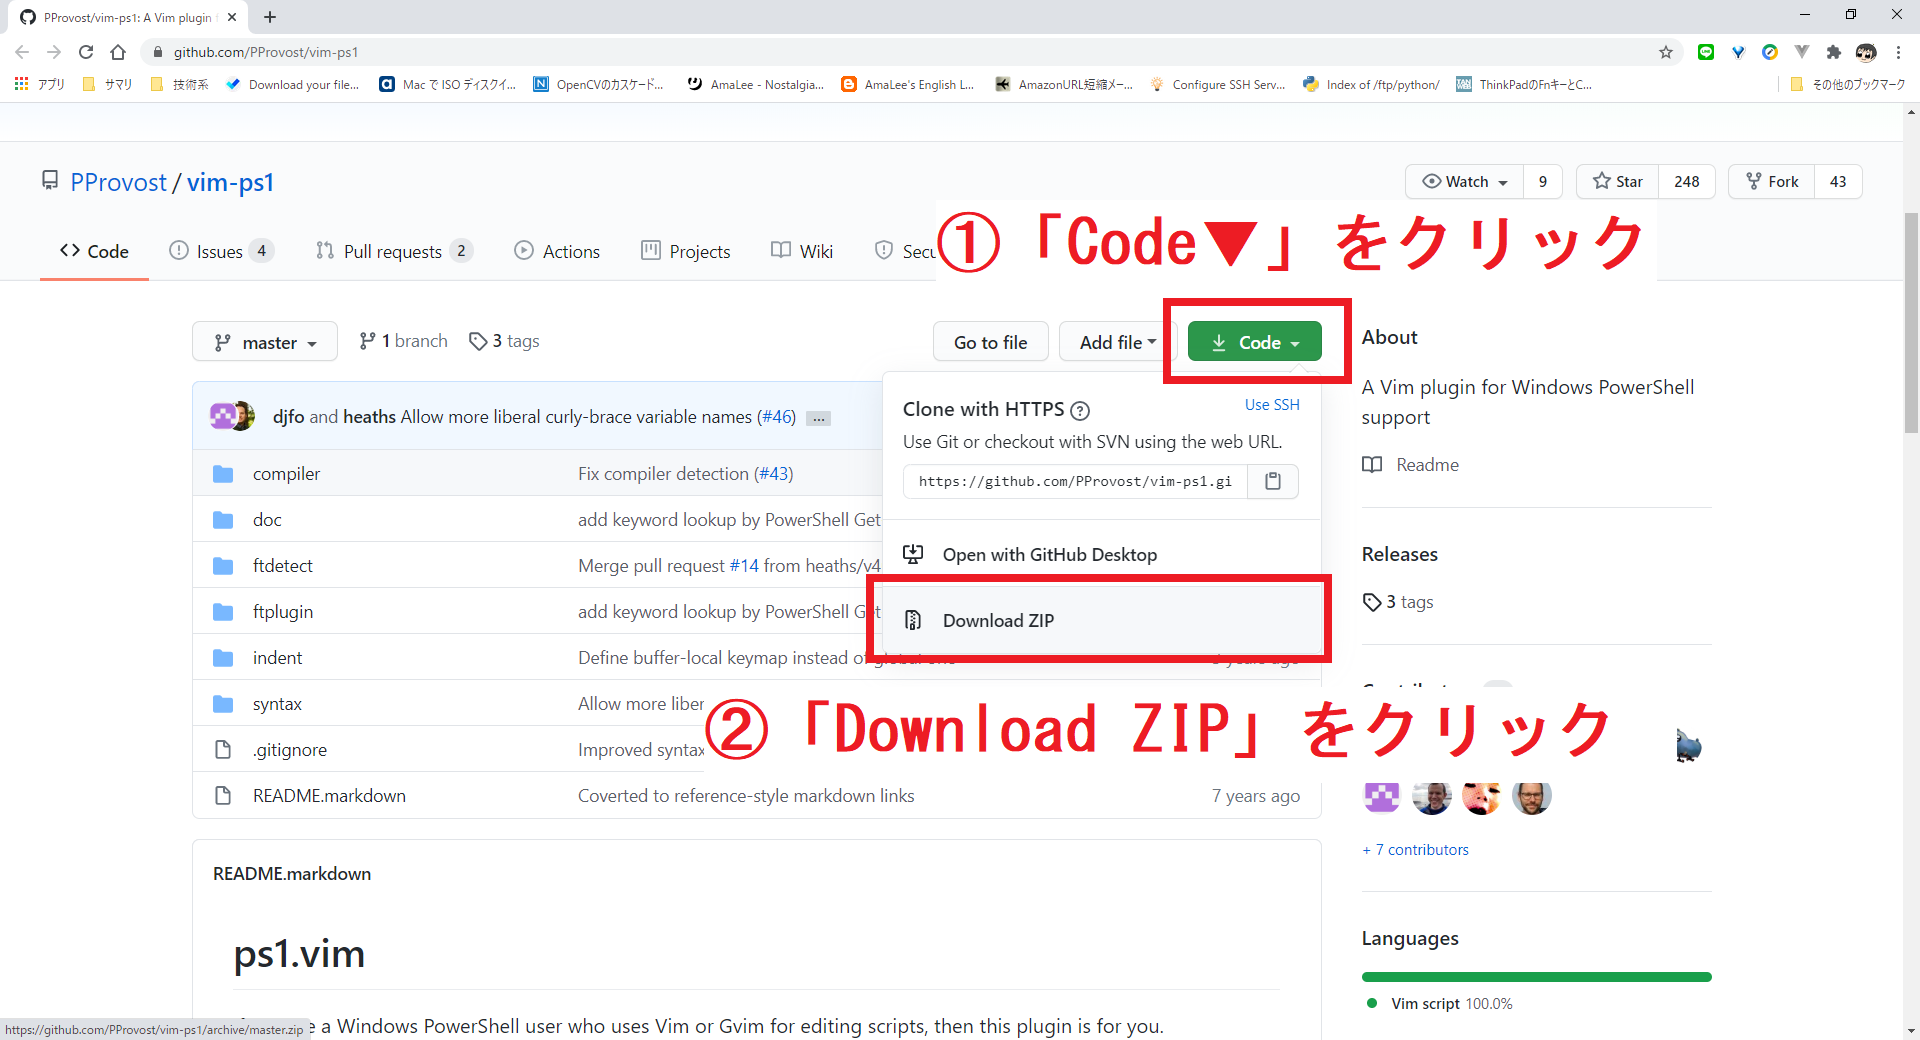Fork the repository
The height and width of the screenshot is (1040, 1920).
[x=1772, y=181]
